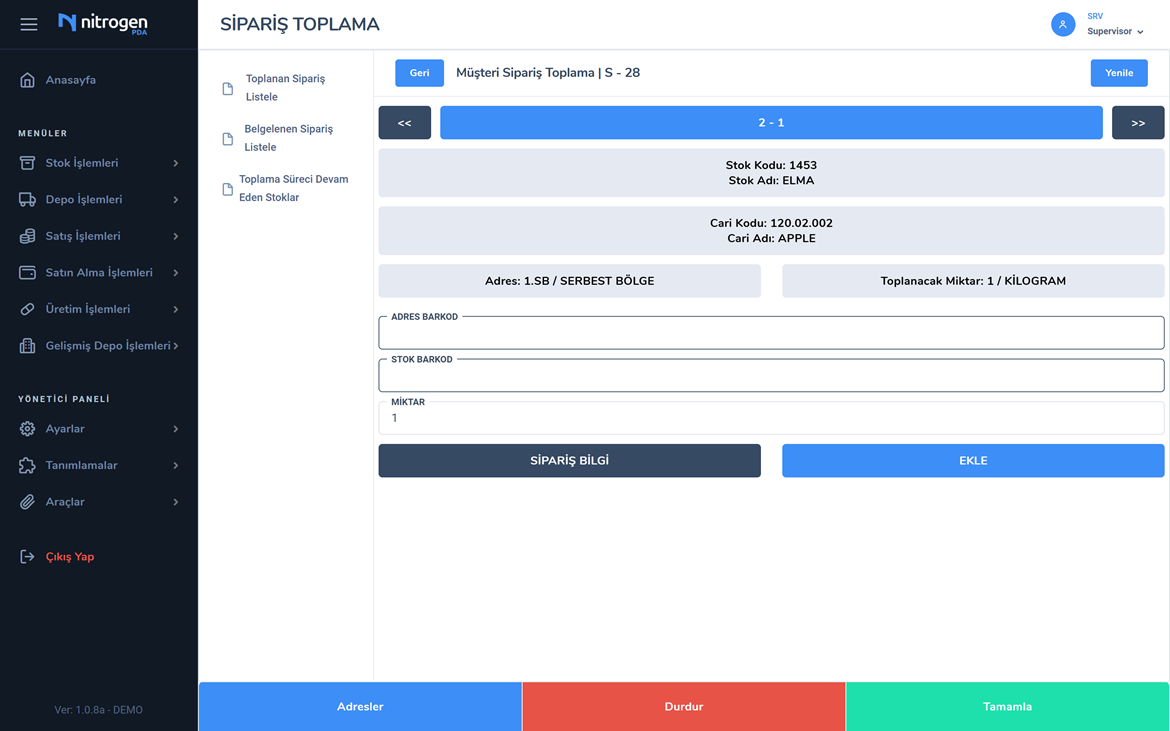This screenshot has height=731, width=1170.
Task: Click the Geri back button
Action: click(x=419, y=73)
